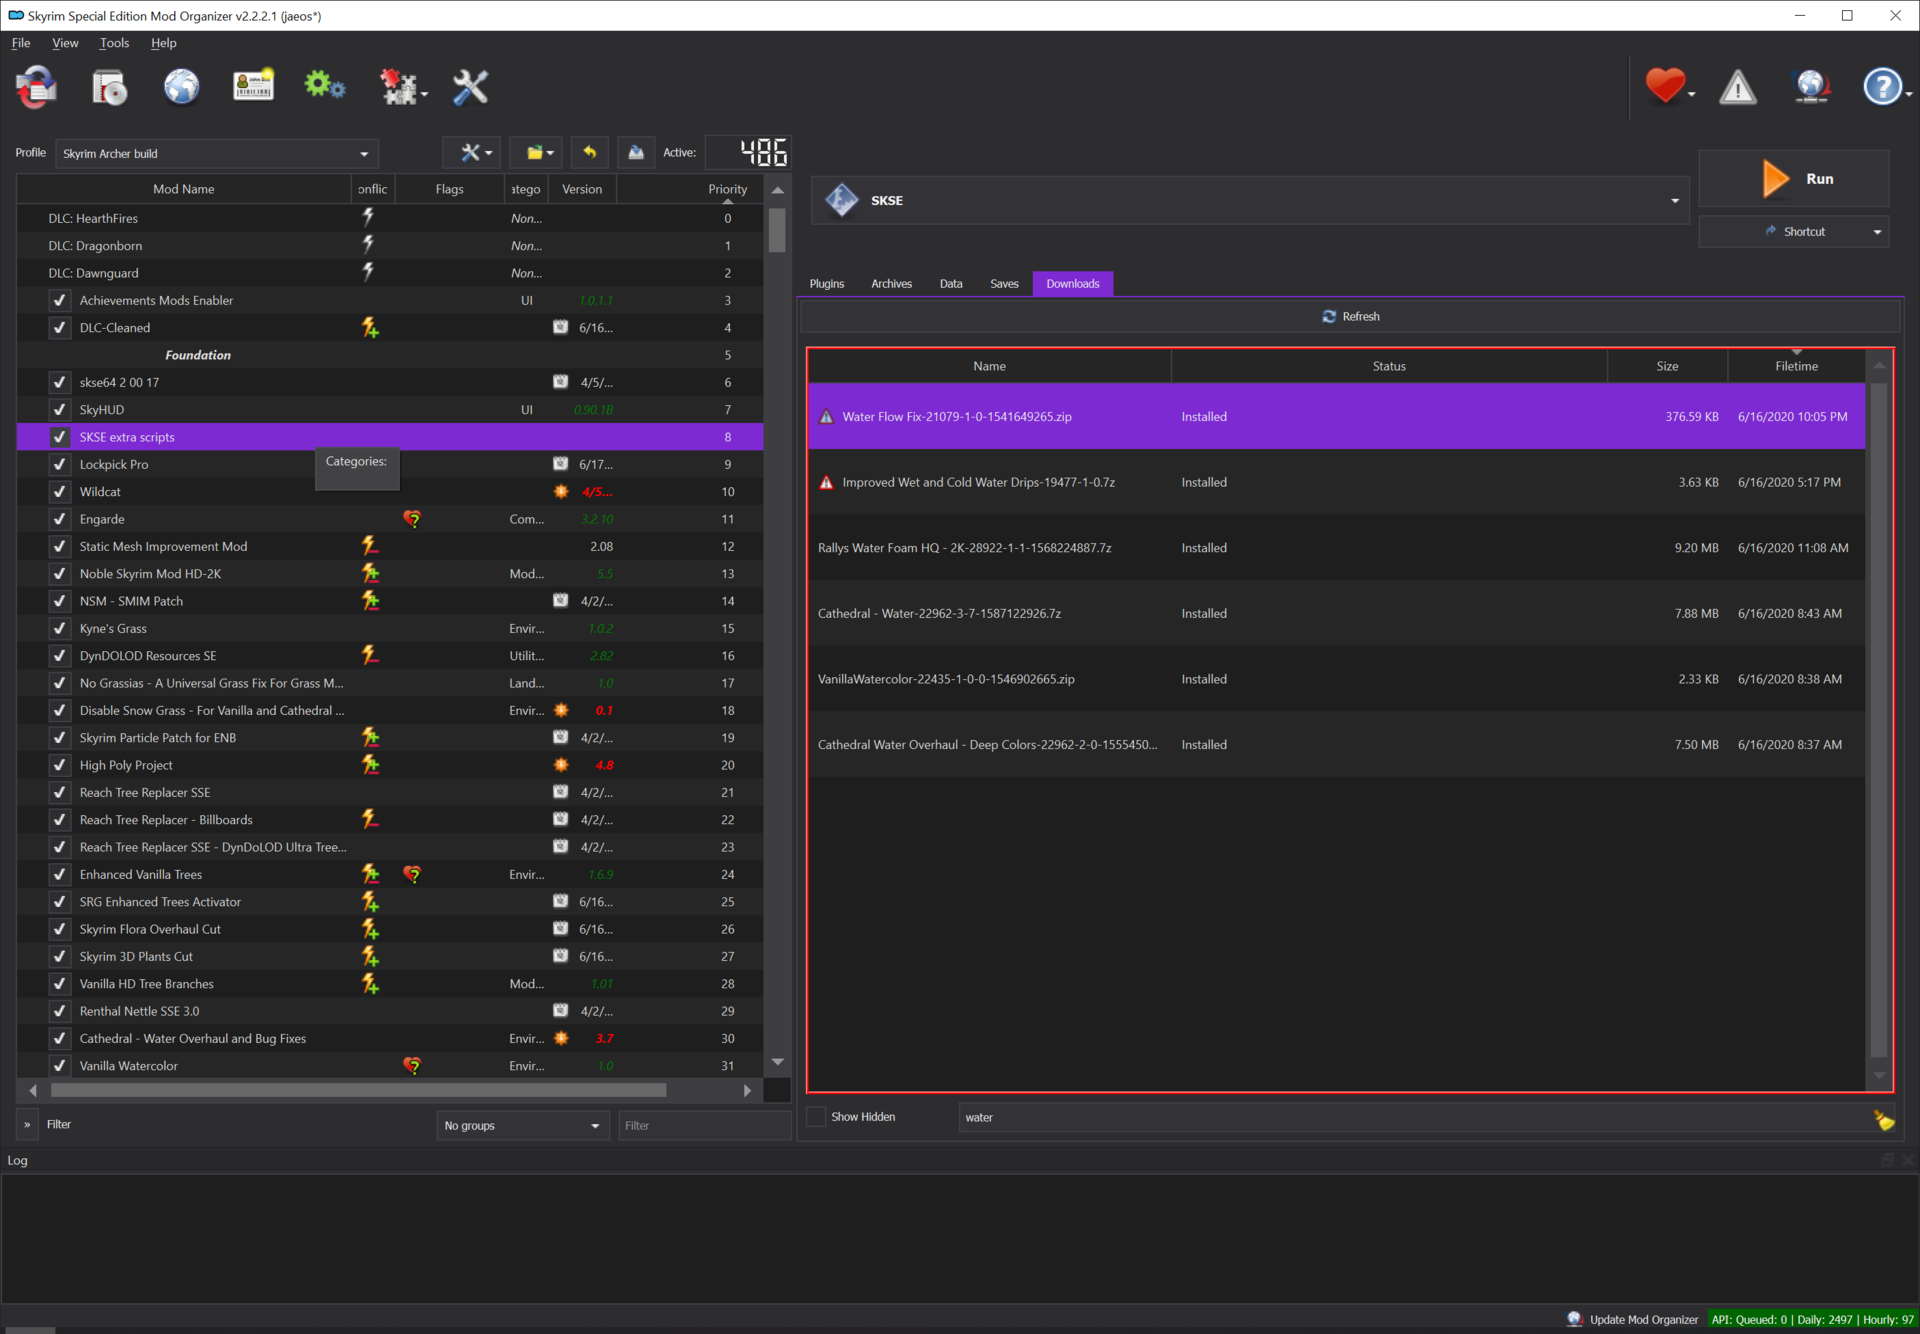
Task: Click the create backup icon
Action: (x=636, y=152)
